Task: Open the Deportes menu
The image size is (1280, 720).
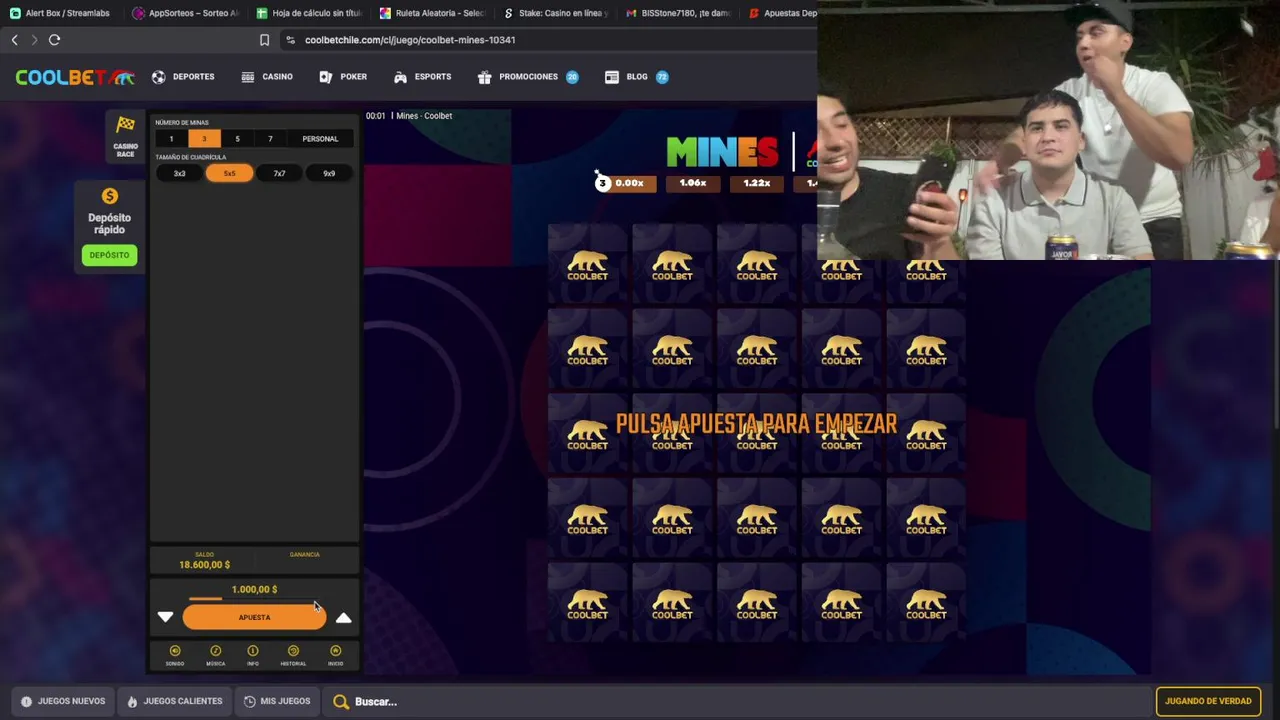Action: [183, 77]
